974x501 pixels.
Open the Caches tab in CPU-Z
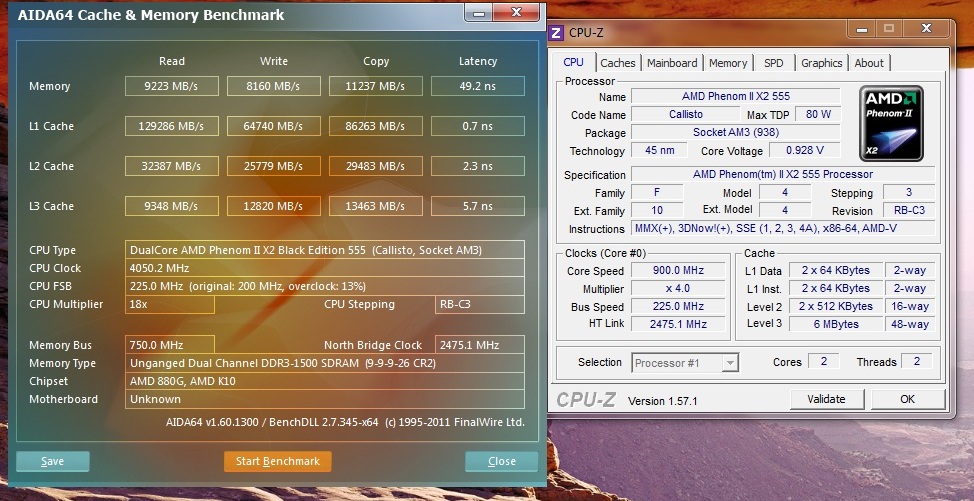pyautogui.click(x=617, y=63)
